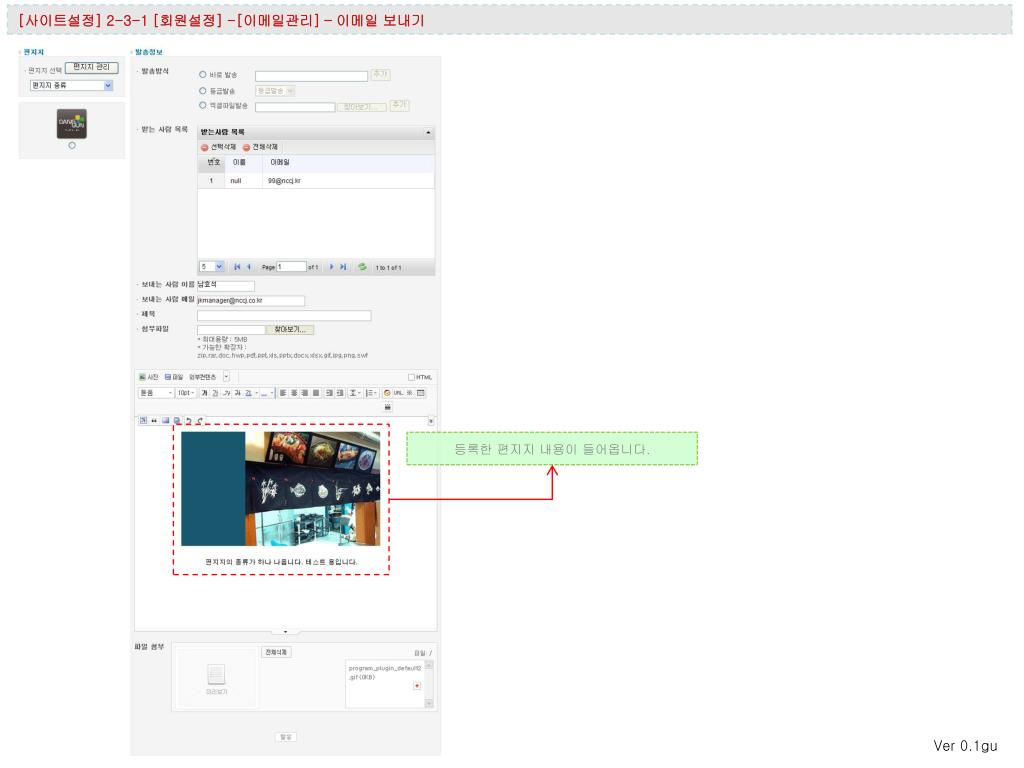Click the movie clip icon below toolbar
Image resolution: width=1024 pixels, height=768 pixels.
click(x=387, y=407)
